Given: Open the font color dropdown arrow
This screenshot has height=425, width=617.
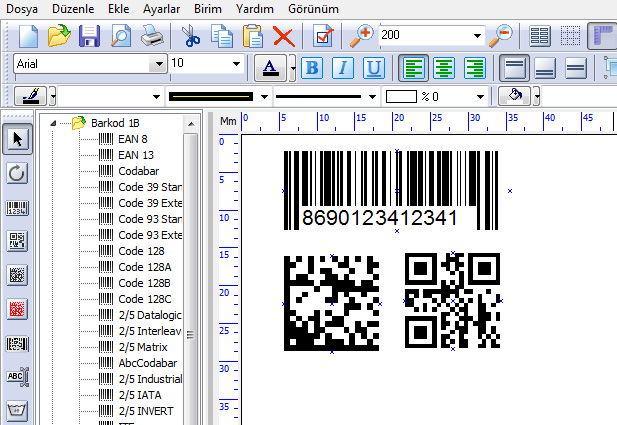Looking at the screenshot, I should pyautogui.click(x=292, y=68).
